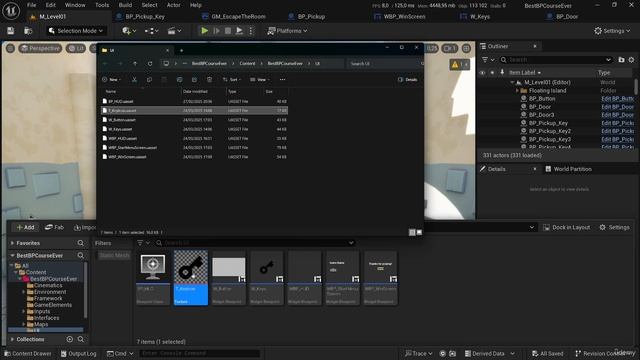Open the File menu
Image resolution: width=640 pixels, height=360 pixels.
coord(31,5)
